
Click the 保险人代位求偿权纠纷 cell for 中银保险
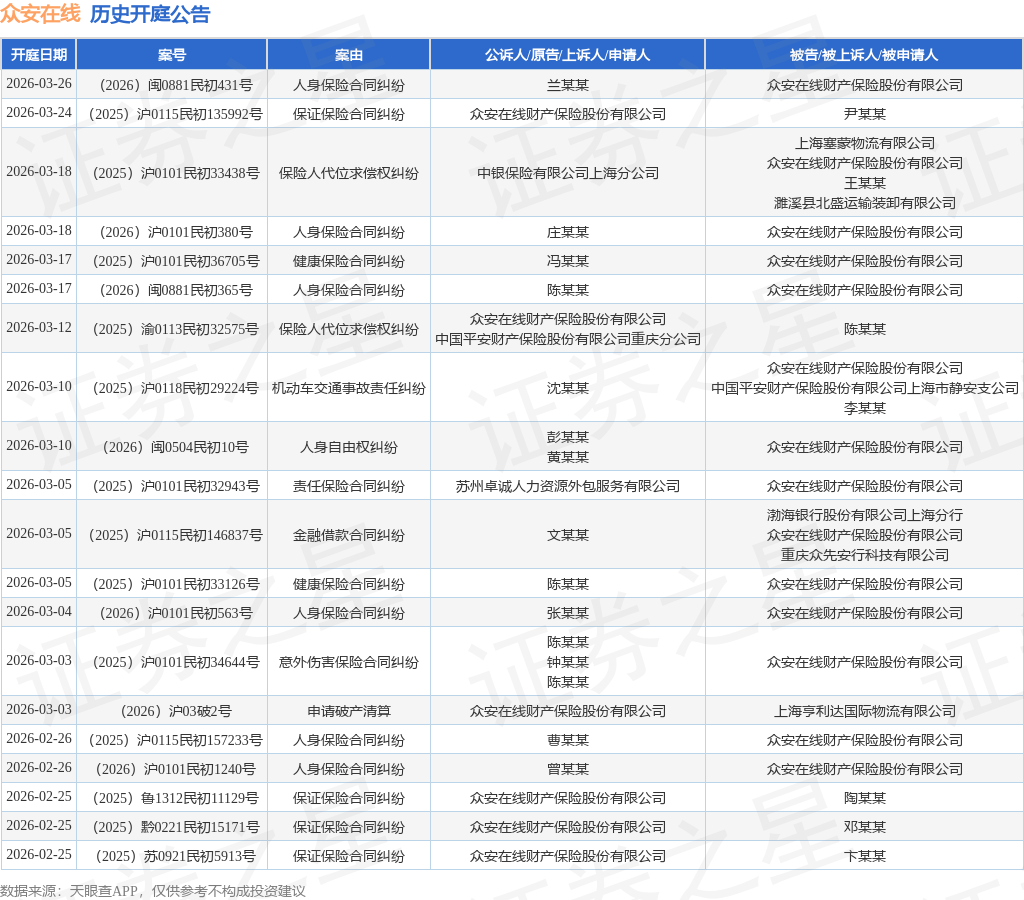348,173
